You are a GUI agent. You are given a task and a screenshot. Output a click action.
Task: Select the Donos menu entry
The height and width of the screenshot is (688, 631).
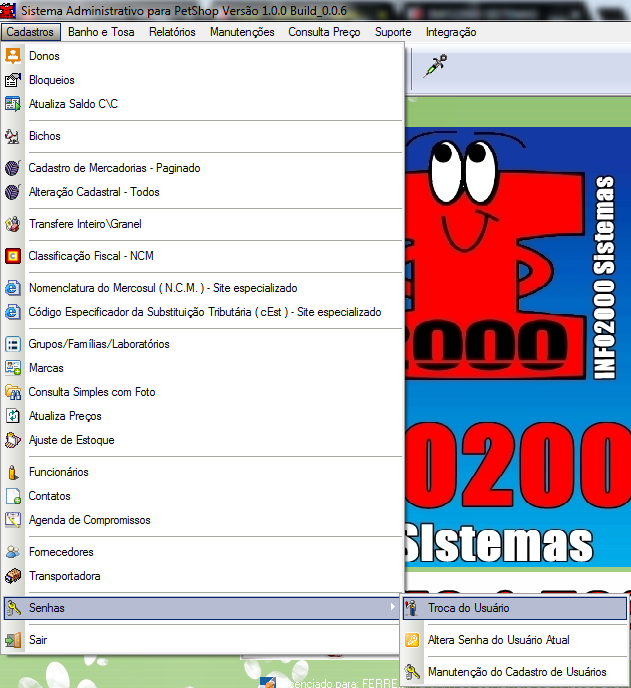203,56
